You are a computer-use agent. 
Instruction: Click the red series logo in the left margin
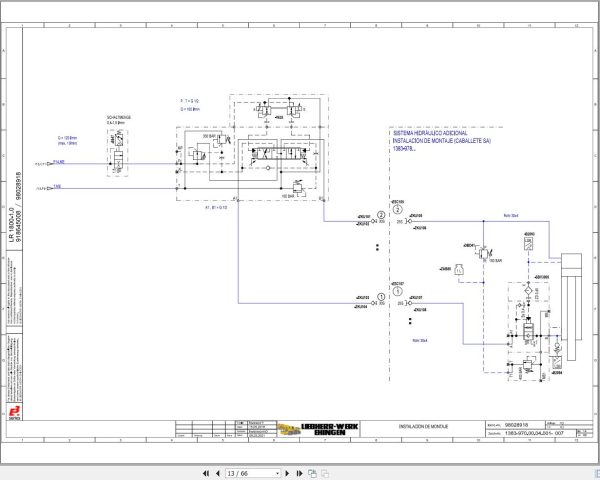[x=15, y=413]
